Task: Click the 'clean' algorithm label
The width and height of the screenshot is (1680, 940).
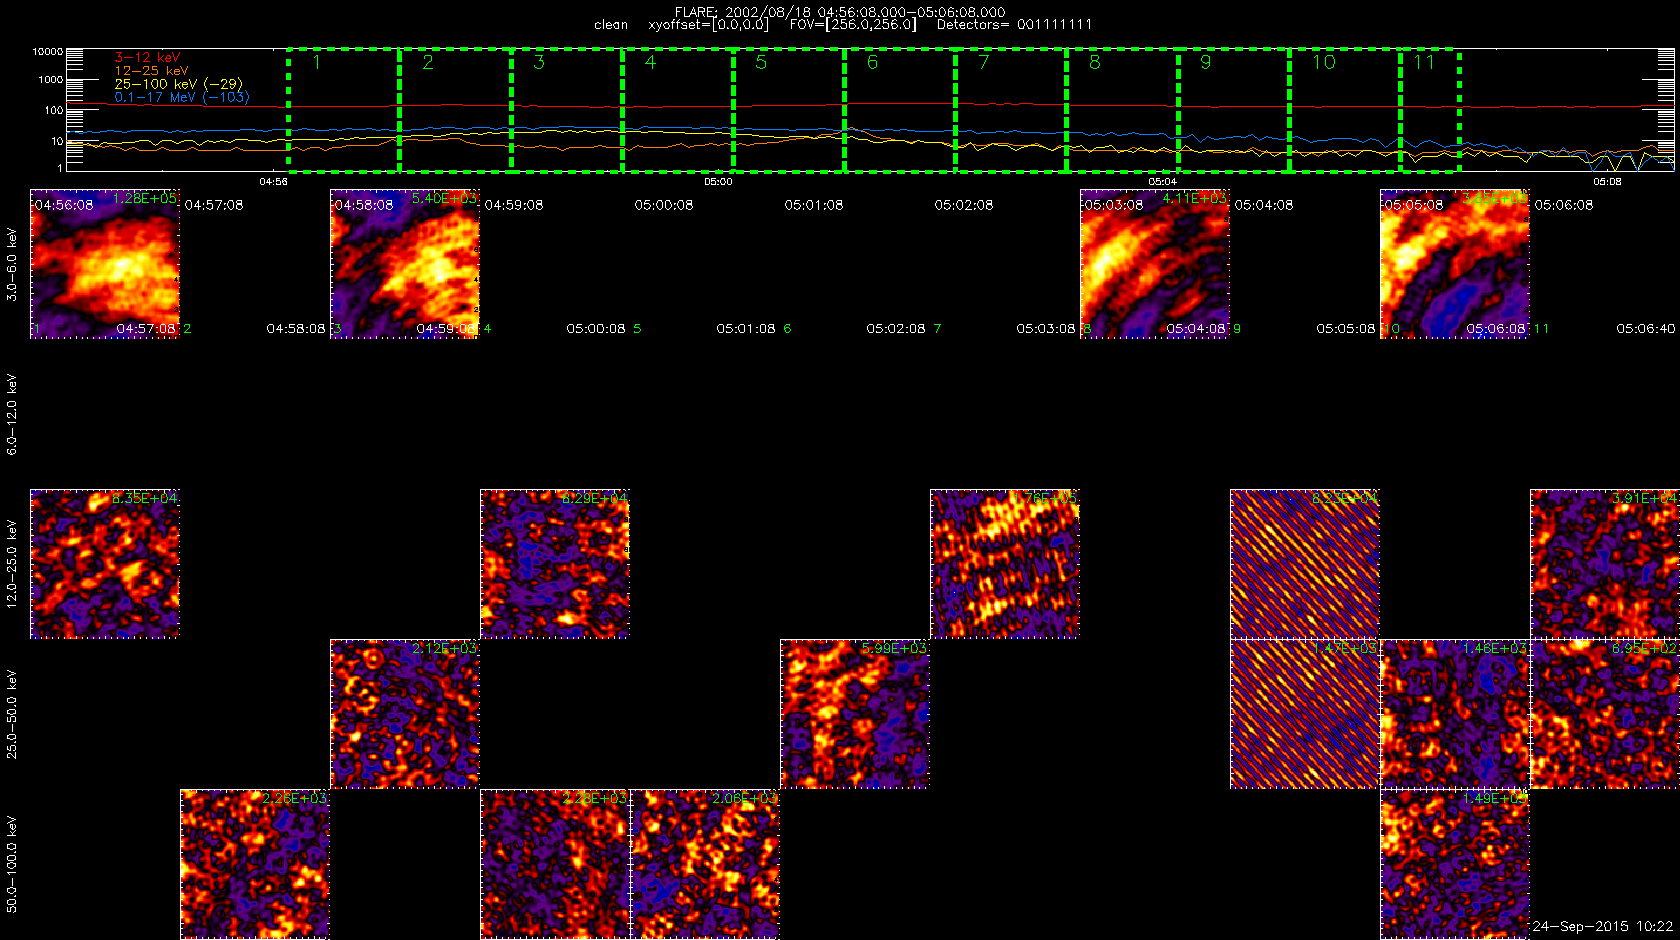Action: (x=611, y=24)
